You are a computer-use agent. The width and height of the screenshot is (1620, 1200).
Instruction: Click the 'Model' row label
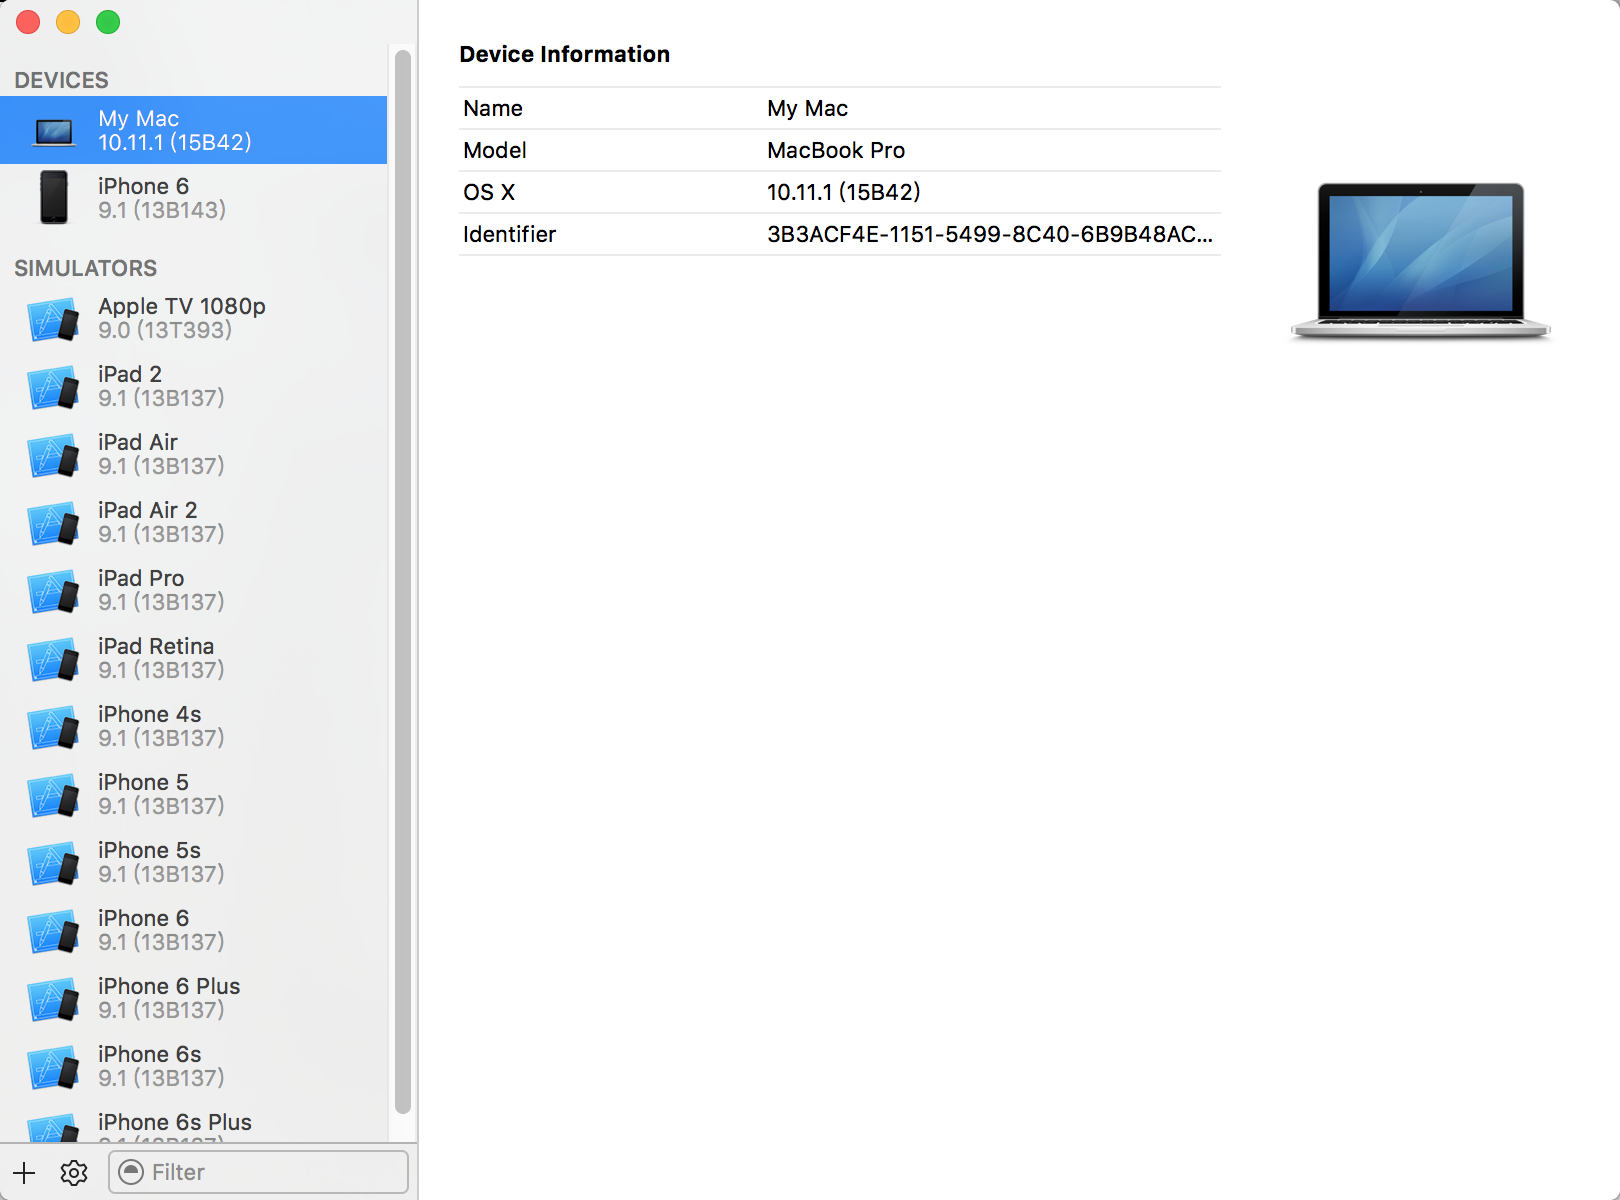point(495,150)
